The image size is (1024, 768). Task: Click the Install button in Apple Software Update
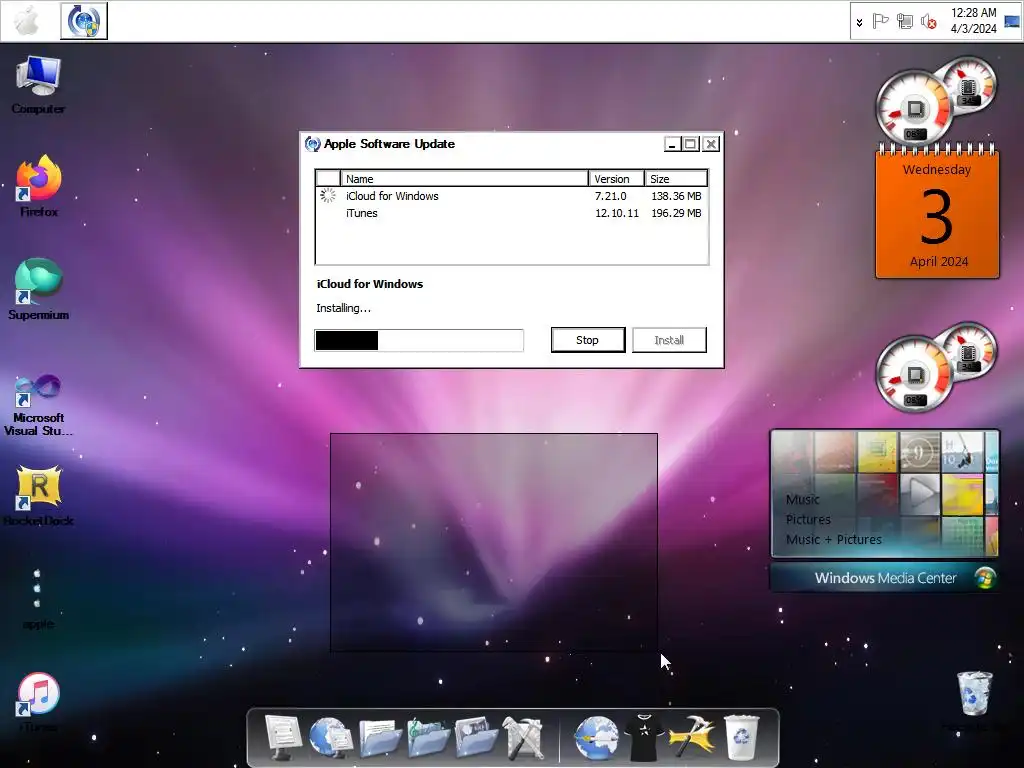tap(669, 340)
